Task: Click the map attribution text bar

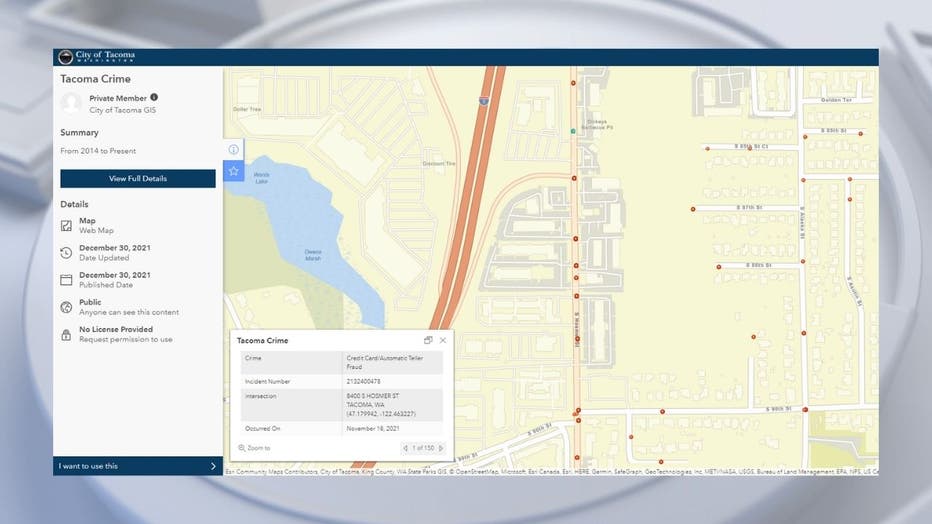Action: click(551, 472)
